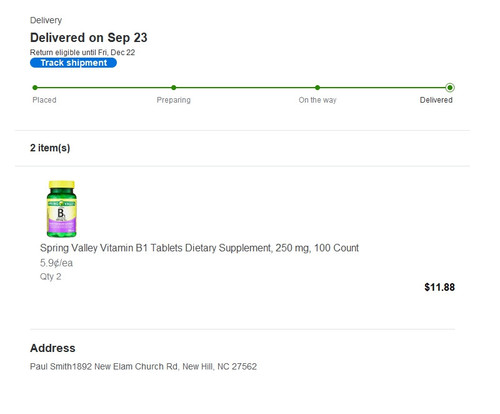Viewport: 500px width, 414px height.
Task: Click the Placed step label
Action: 44,100
